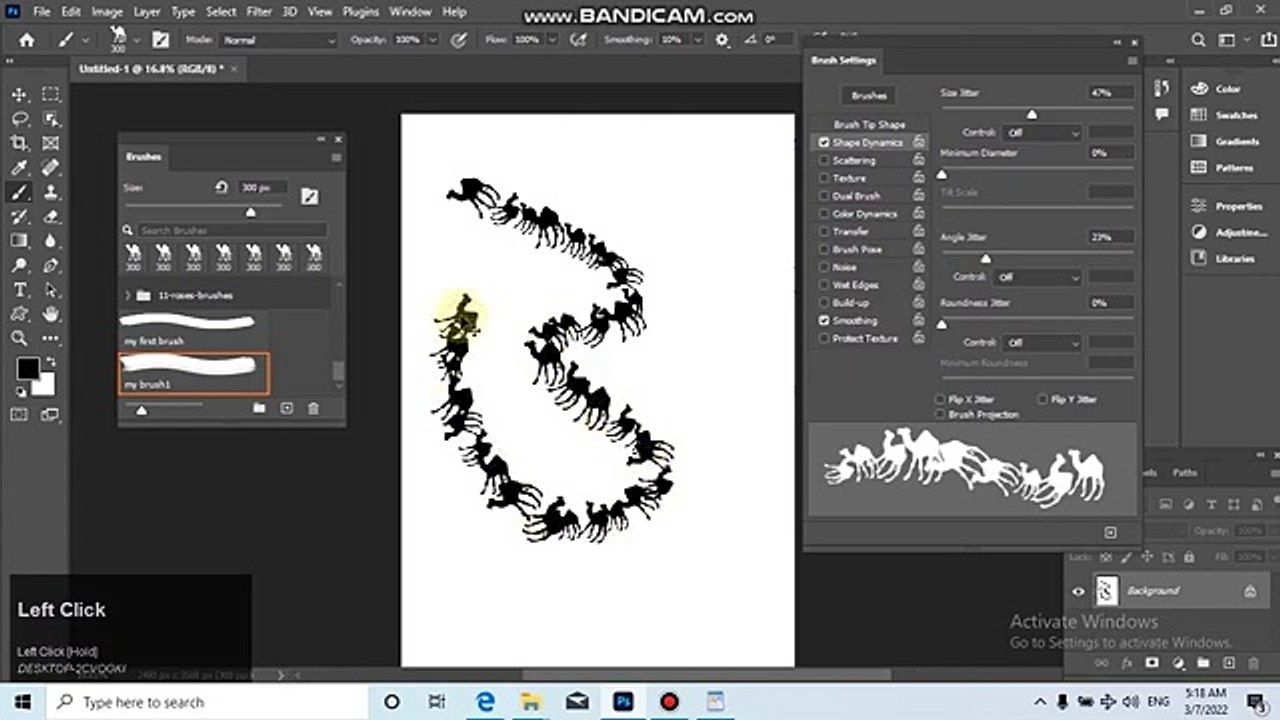The width and height of the screenshot is (1280, 720).
Task: Delete brush with Brushes panel trash icon
Action: 313,408
